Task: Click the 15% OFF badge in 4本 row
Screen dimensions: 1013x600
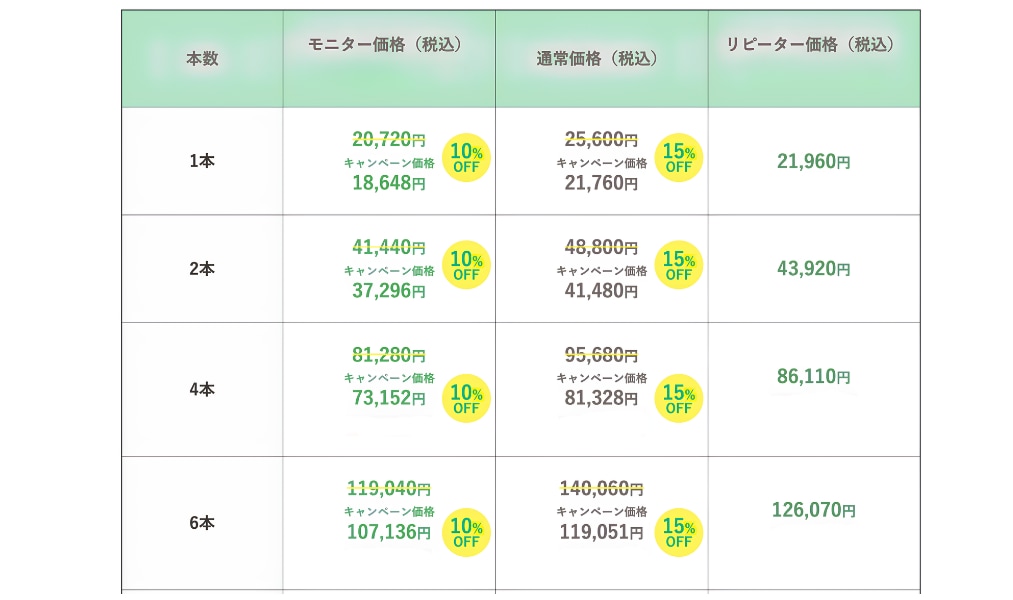Action: pos(679,398)
